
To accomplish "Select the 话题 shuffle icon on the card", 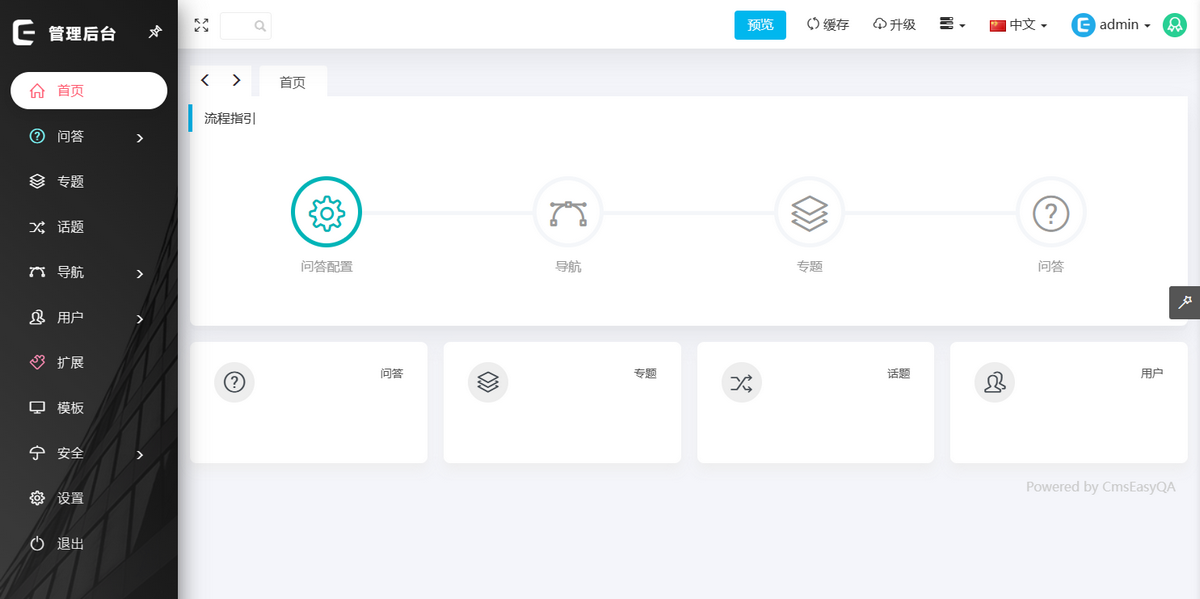I will (741, 382).
